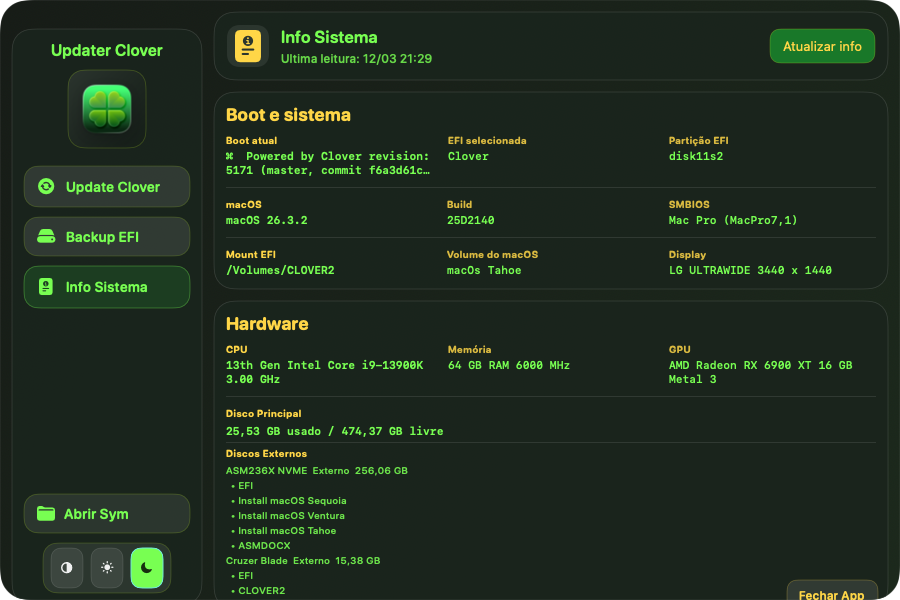Click the Boot e sistema heading
The image size is (900, 600).
pyautogui.click(x=288, y=115)
